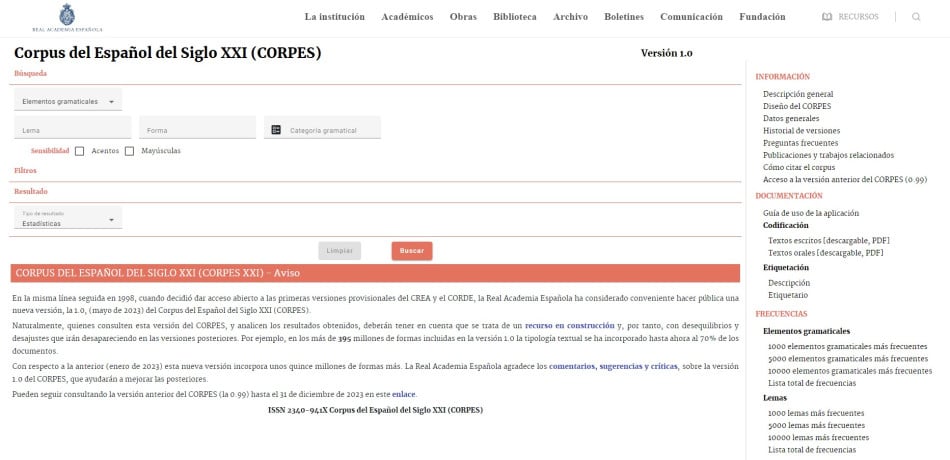Click the RECURSOS book icon

pos(826,17)
